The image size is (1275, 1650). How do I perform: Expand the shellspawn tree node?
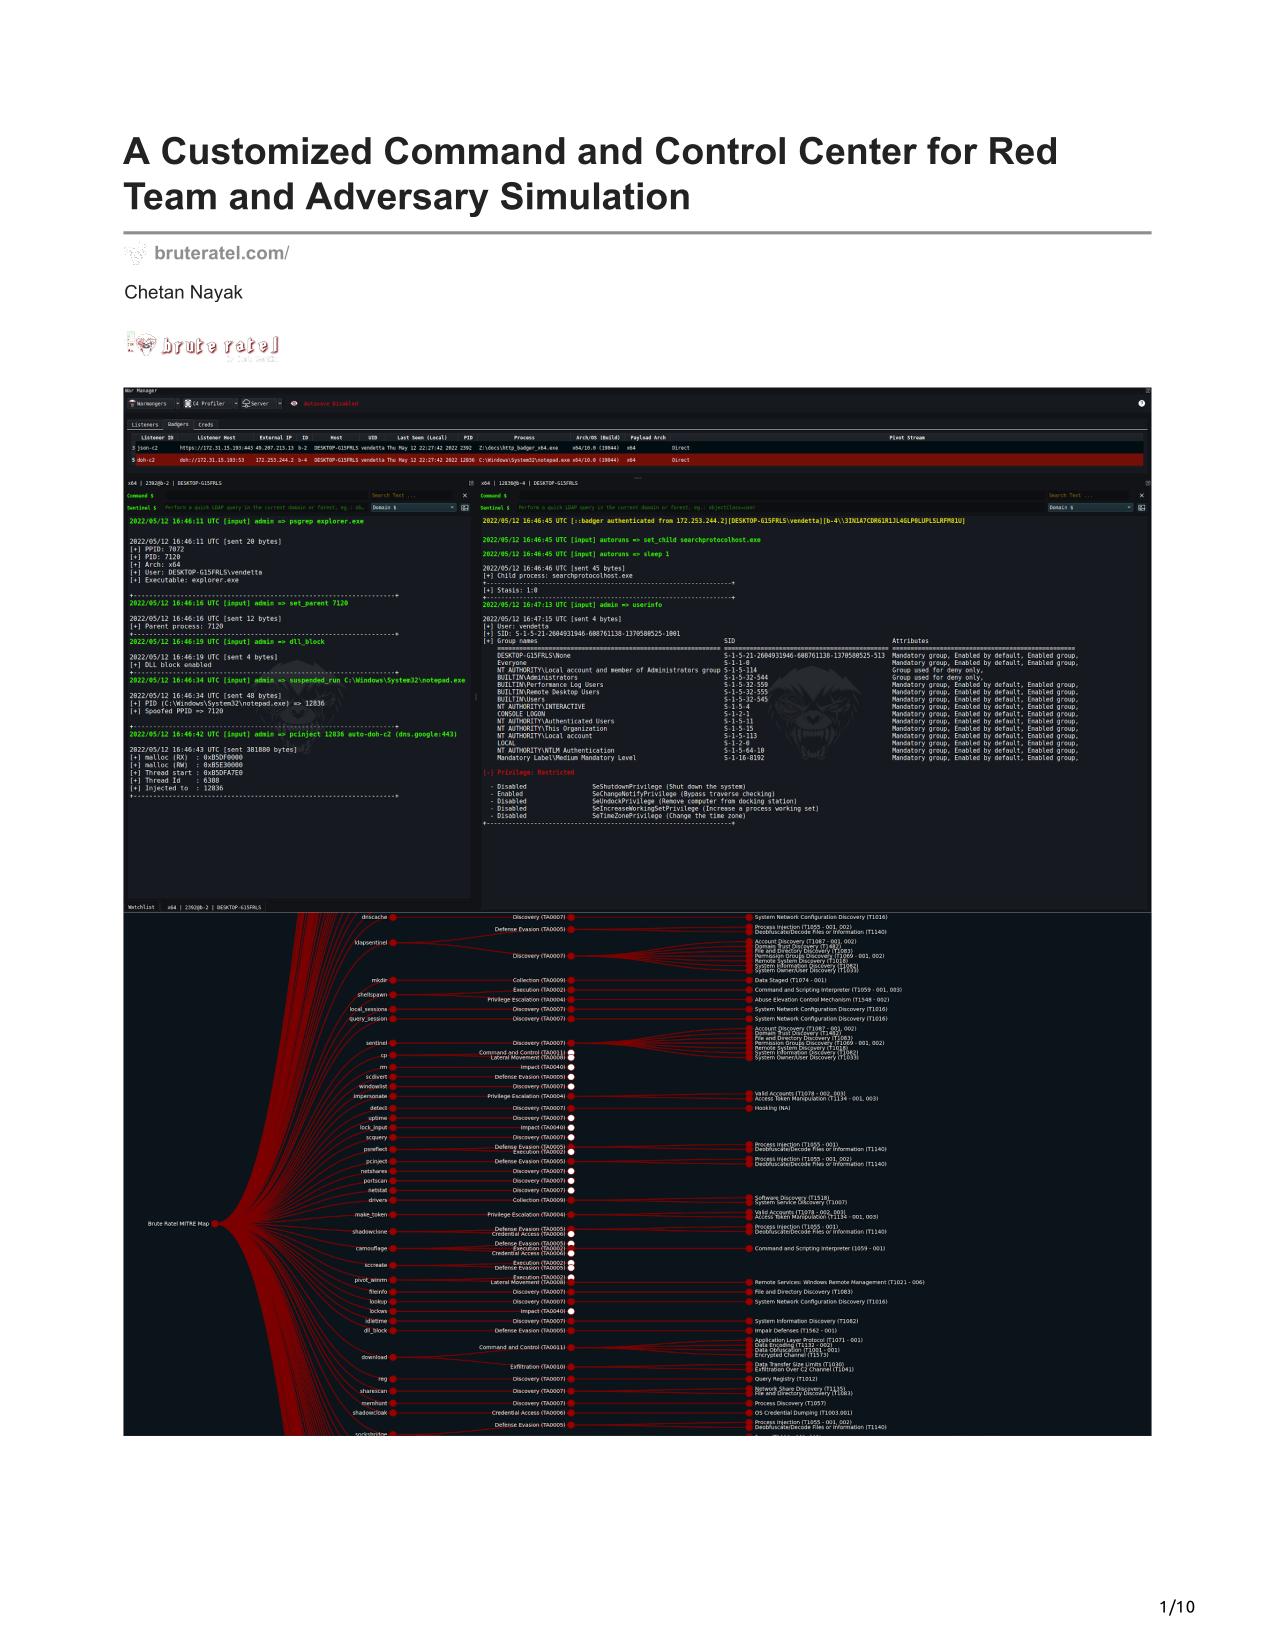(x=393, y=995)
